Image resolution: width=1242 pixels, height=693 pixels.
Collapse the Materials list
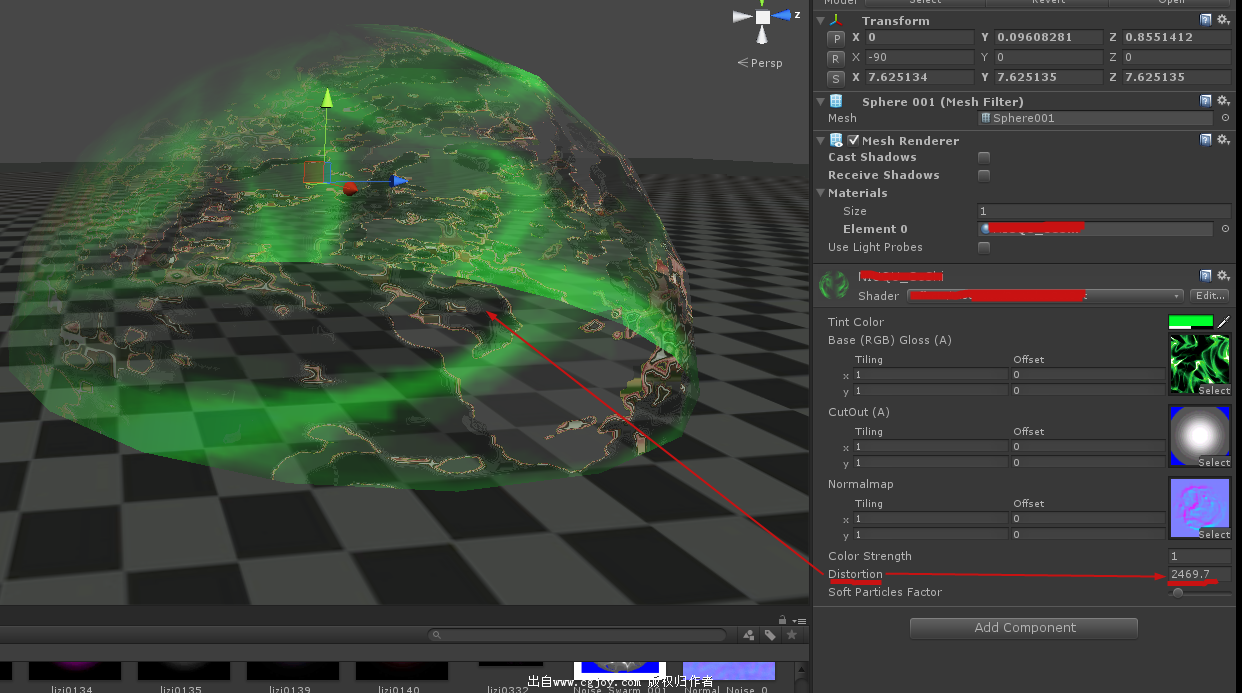tap(822, 193)
